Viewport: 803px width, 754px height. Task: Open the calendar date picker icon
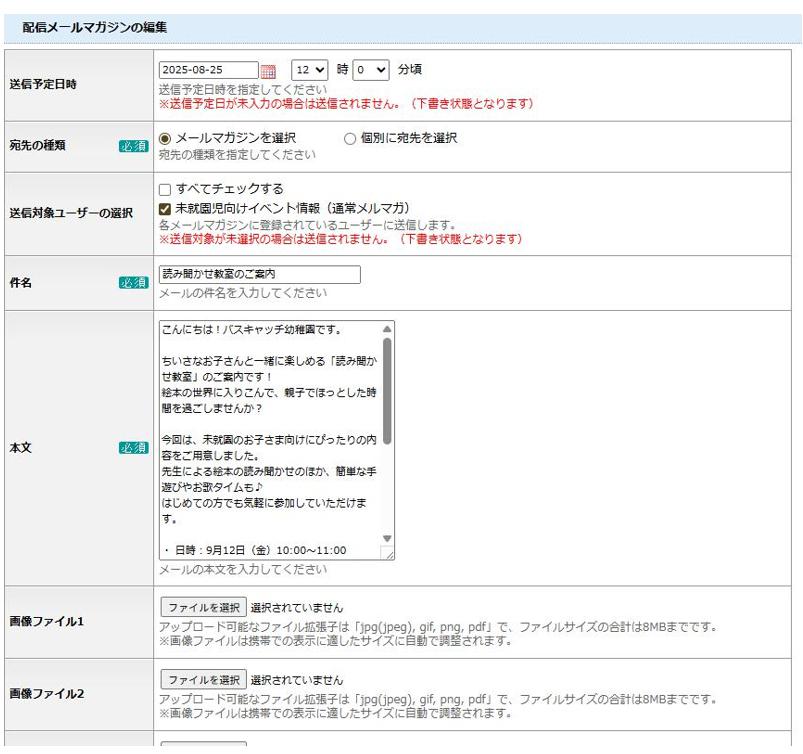[x=268, y=71]
